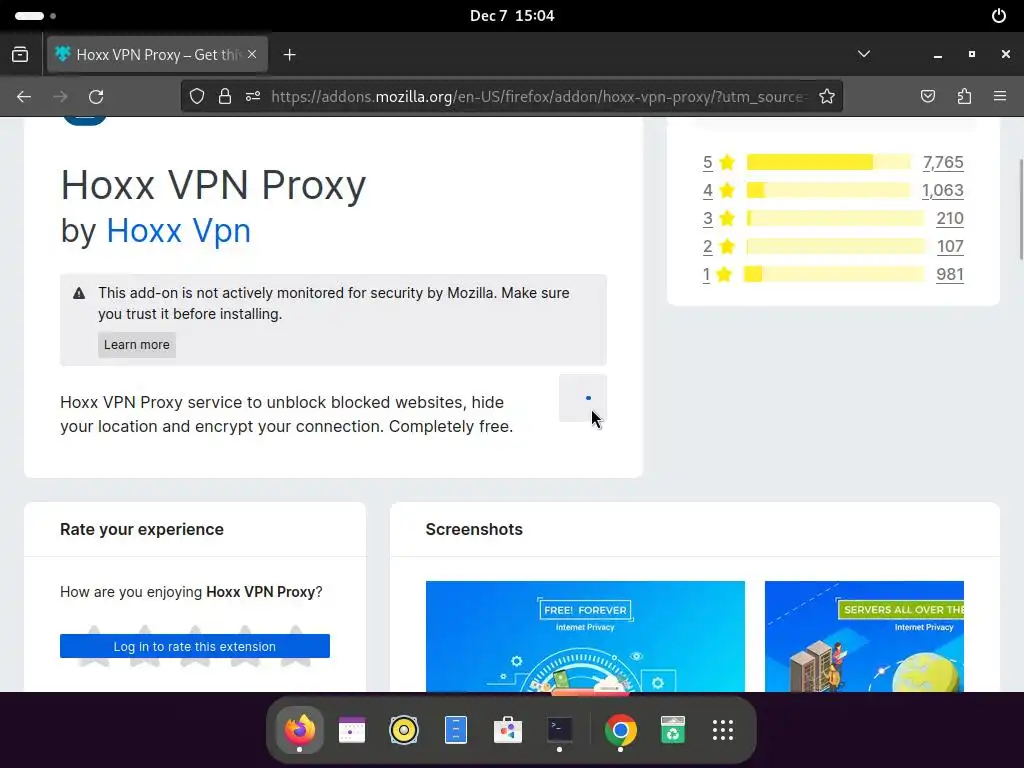Close the Hoxx VPN Proxy tab

(x=252, y=54)
